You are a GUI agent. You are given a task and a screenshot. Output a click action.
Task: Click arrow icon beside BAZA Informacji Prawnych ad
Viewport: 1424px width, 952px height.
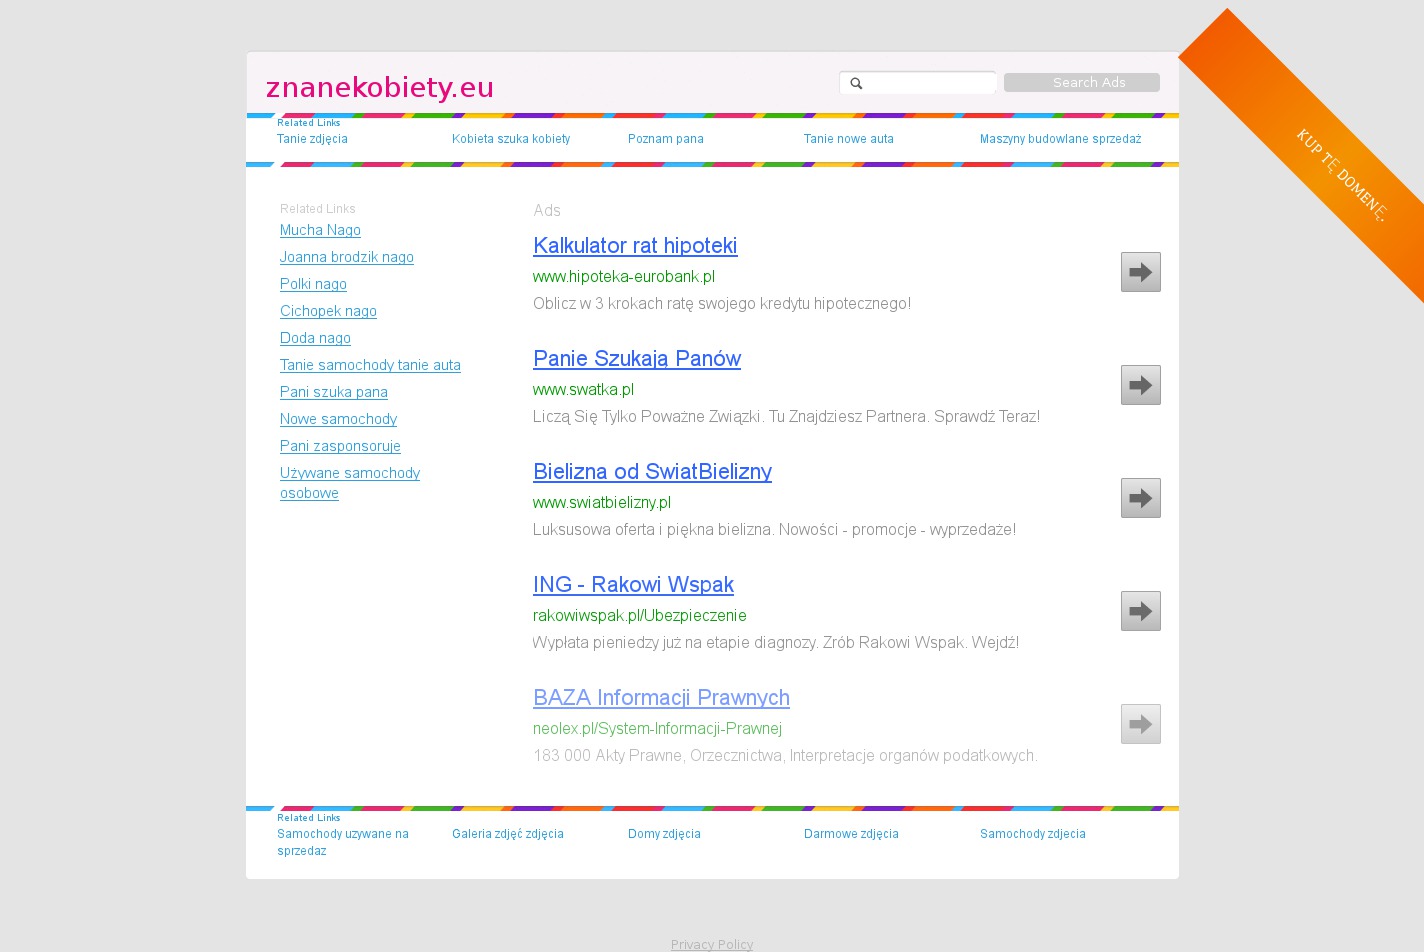[x=1140, y=724]
